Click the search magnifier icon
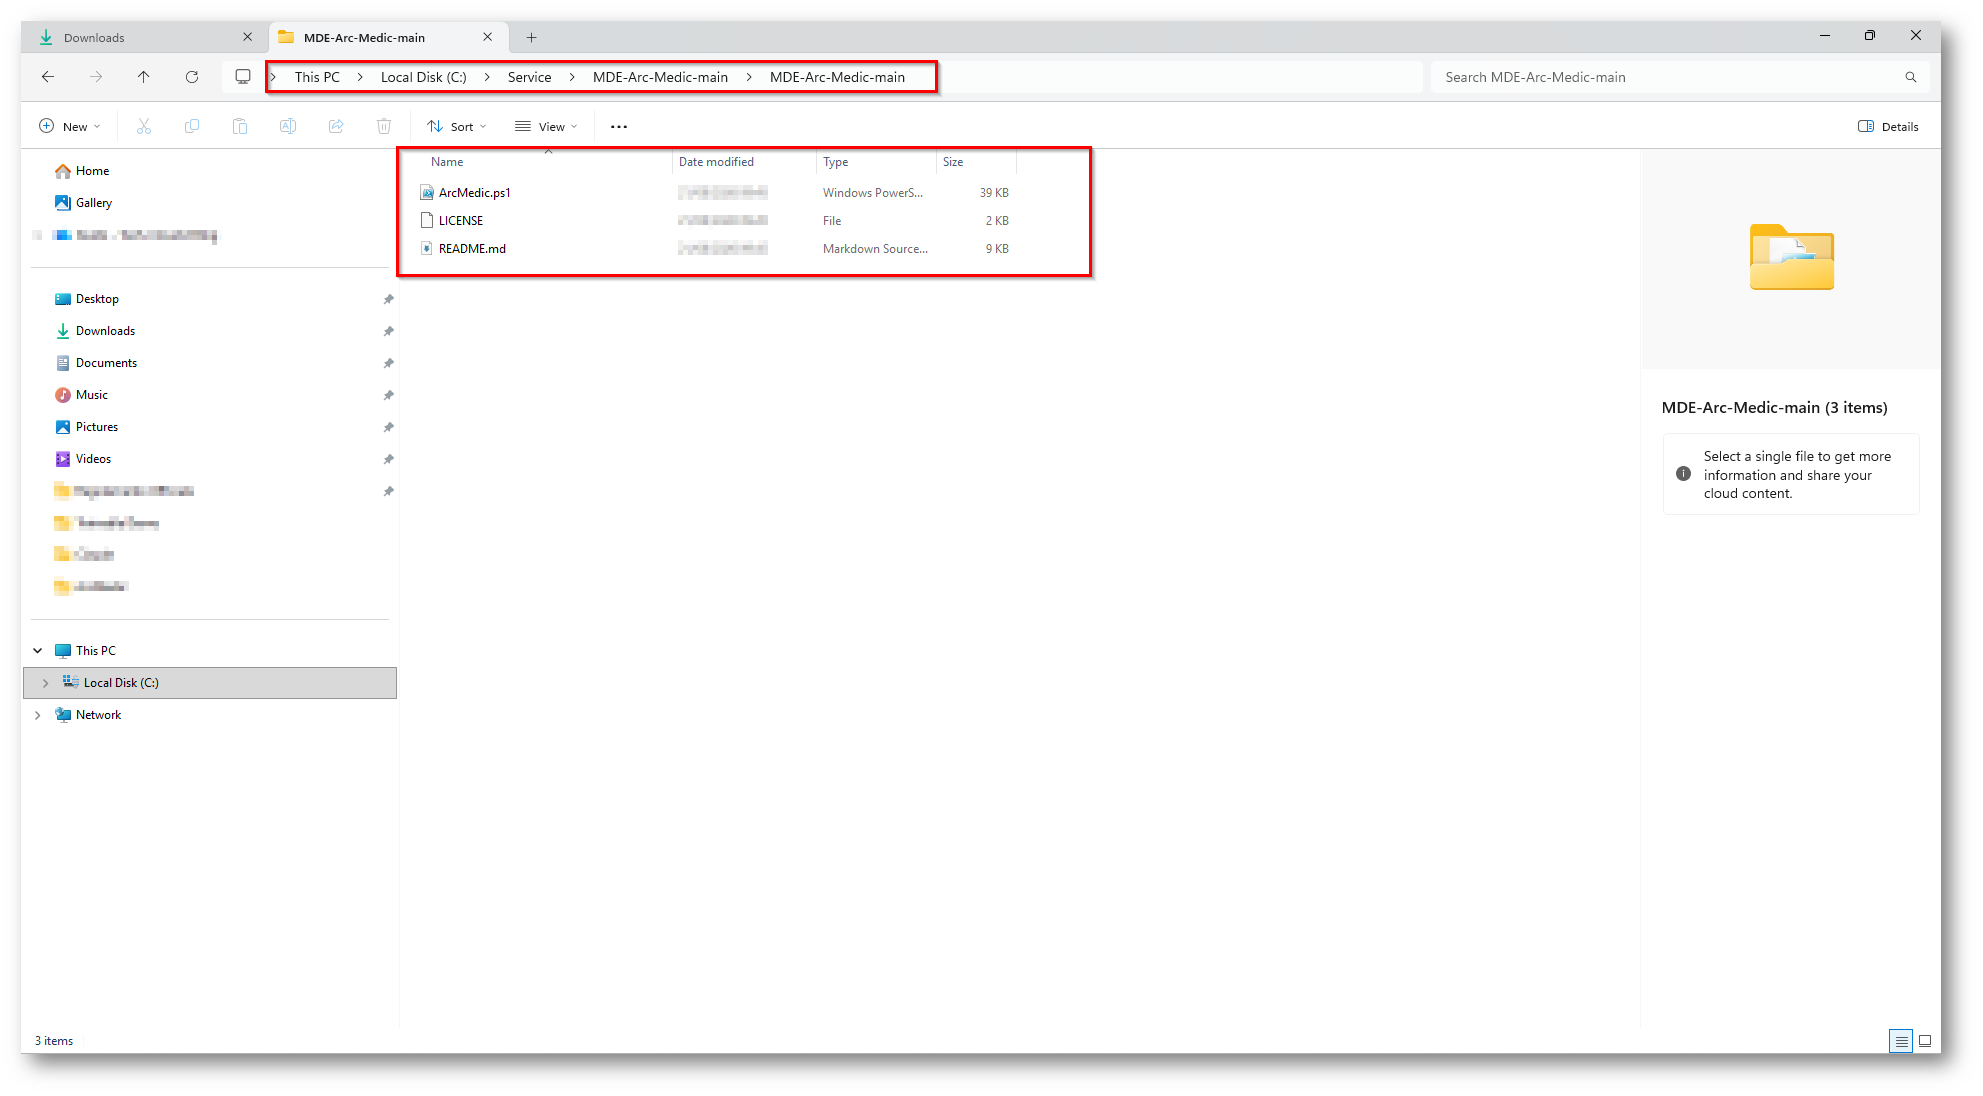This screenshot has width=1983, height=1096. tap(1911, 77)
